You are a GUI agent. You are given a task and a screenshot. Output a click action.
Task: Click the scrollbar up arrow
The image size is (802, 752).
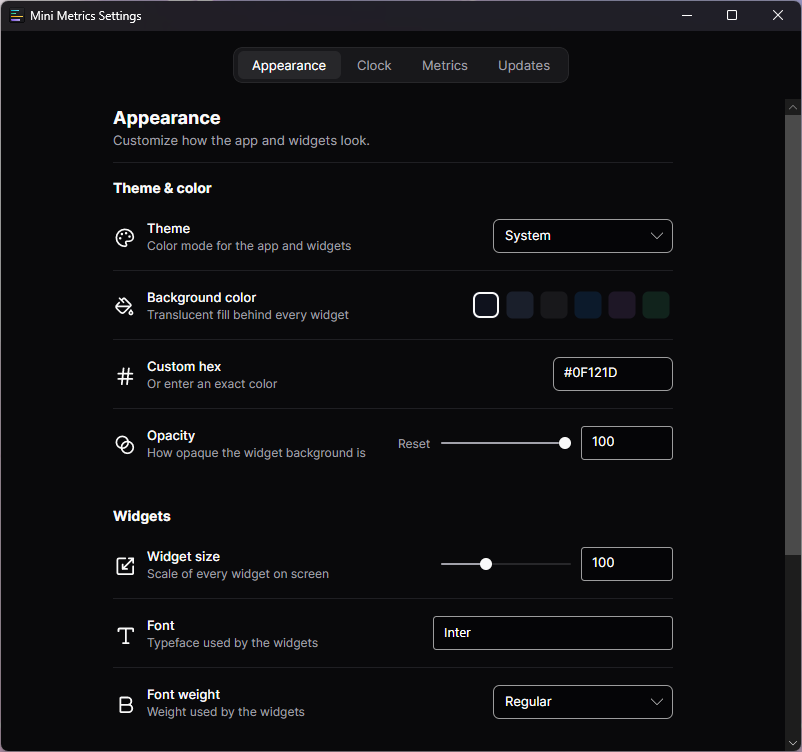[x=793, y=107]
